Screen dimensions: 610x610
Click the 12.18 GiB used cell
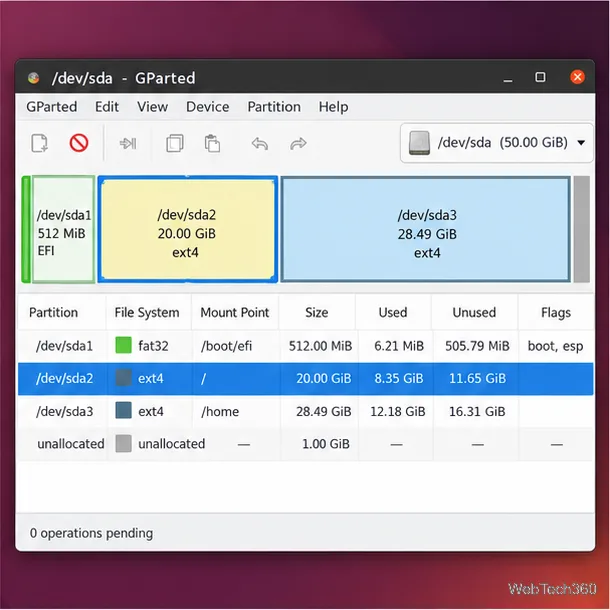click(x=398, y=411)
